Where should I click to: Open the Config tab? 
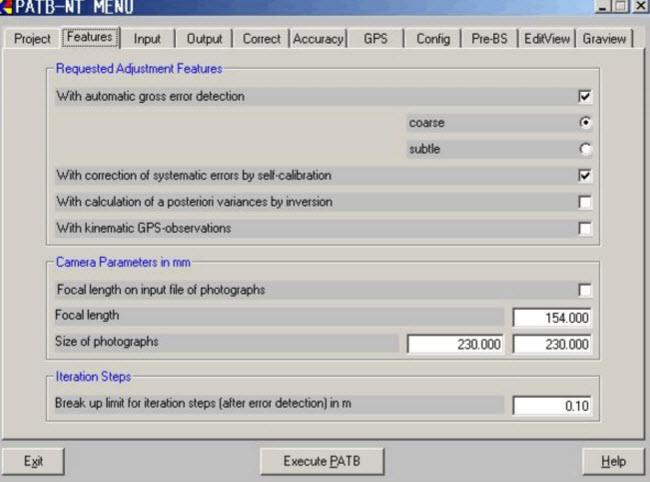[433, 39]
